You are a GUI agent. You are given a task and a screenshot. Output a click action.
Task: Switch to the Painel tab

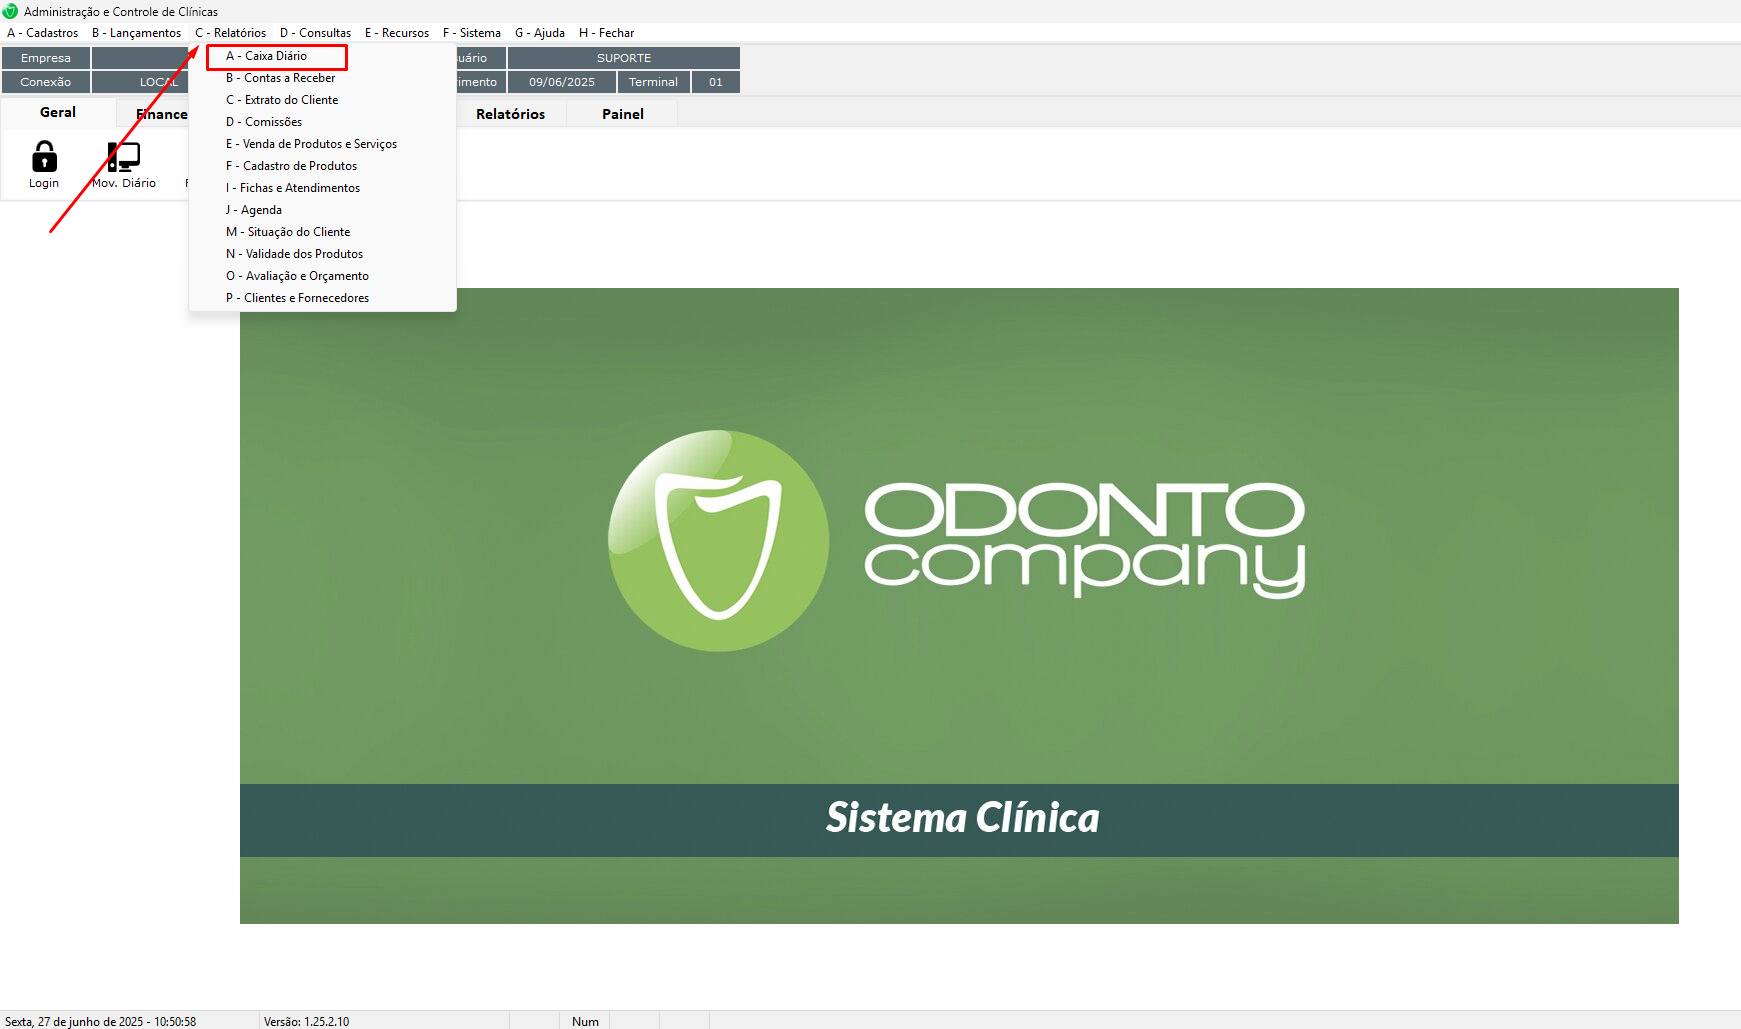tap(623, 114)
